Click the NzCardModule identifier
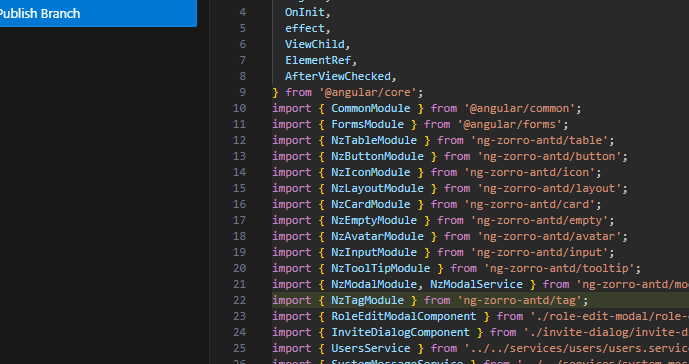This screenshot has width=689, height=364. pyautogui.click(x=370, y=204)
